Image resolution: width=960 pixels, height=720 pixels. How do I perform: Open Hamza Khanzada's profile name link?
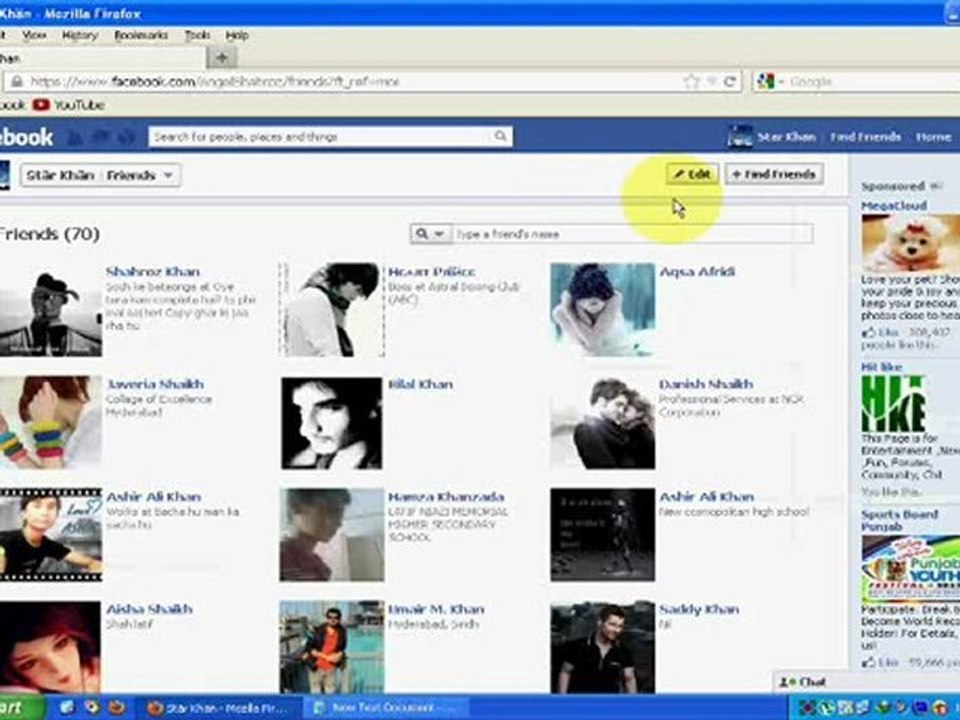coord(446,497)
